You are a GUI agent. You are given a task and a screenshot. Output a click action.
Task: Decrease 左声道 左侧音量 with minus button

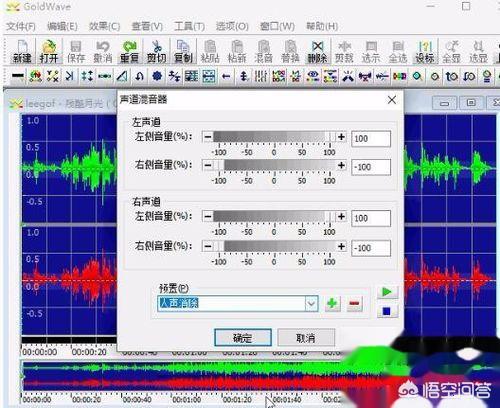coord(208,137)
